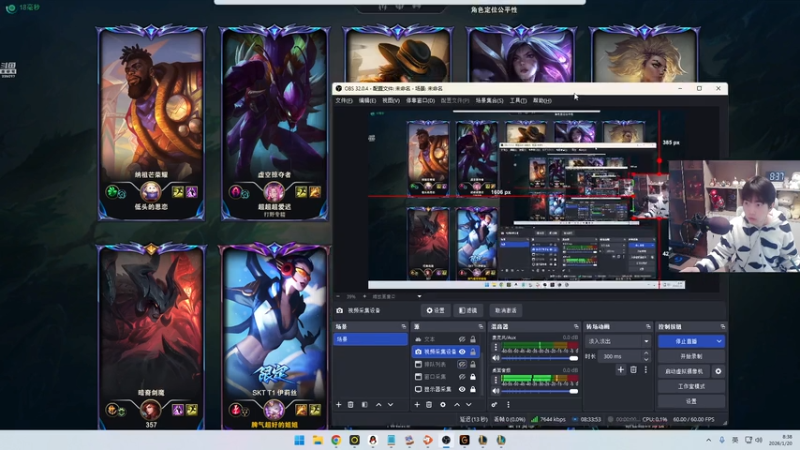This screenshot has height=450, width=800.
Task: Remove the selected scene using the trash icon in 场景 panel
Action: [x=351, y=405]
